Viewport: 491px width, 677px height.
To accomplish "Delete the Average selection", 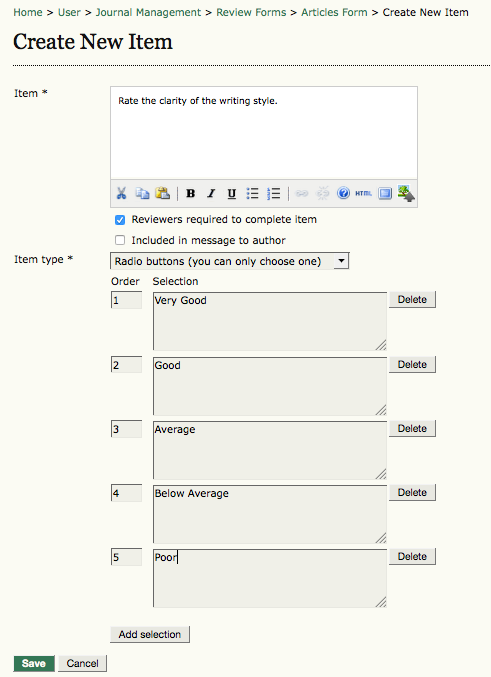I will click(x=412, y=428).
